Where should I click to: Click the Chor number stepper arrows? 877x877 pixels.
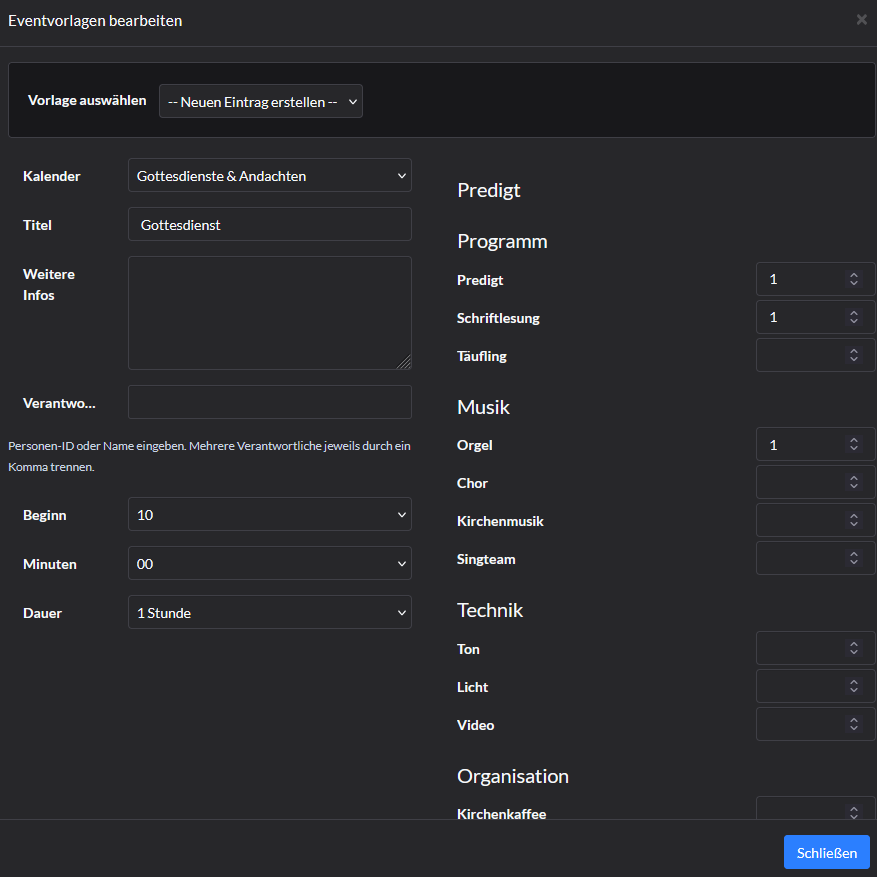pyautogui.click(x=854, y=482)
